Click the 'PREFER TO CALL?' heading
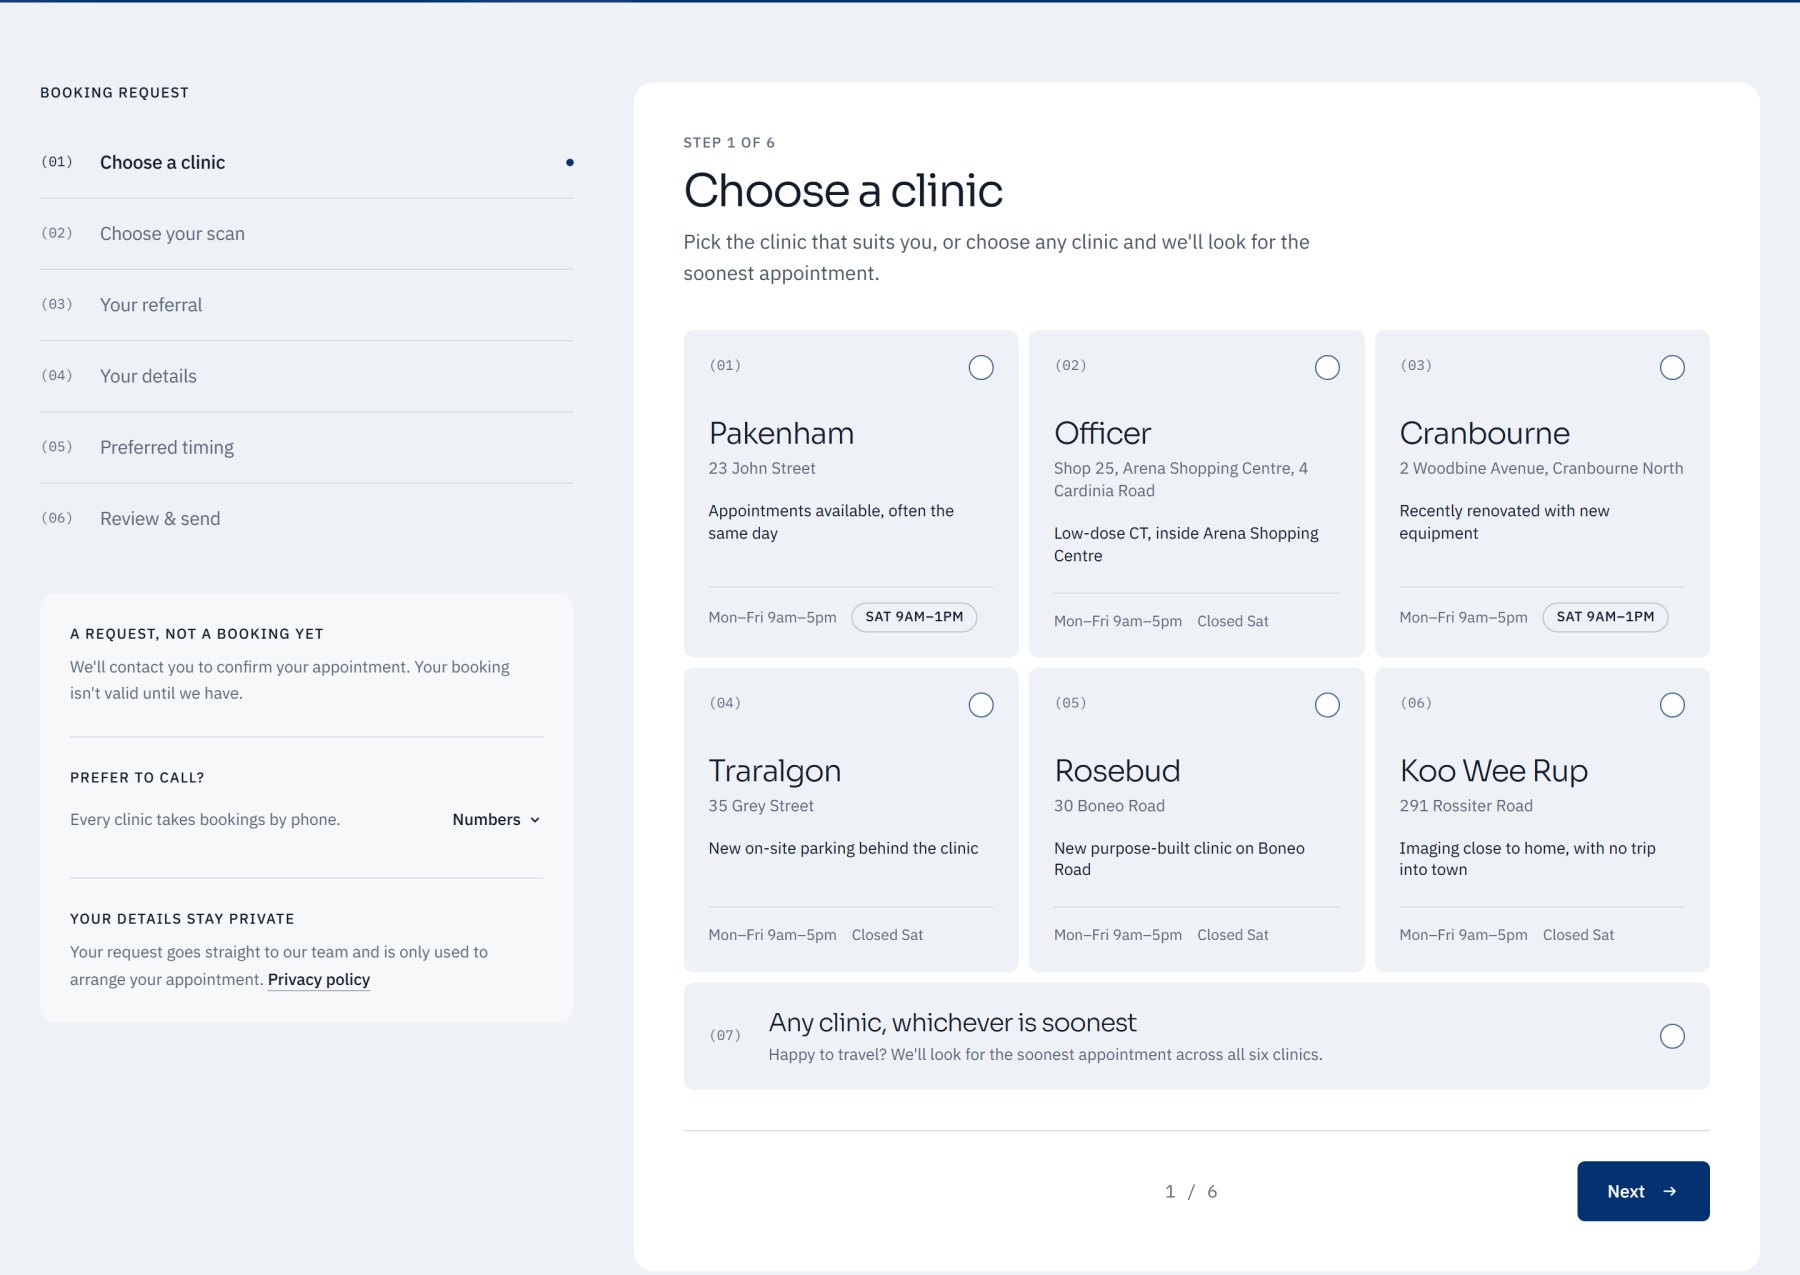The width and height of the screenshot is (1800, 1275). [x=137, y=778]
